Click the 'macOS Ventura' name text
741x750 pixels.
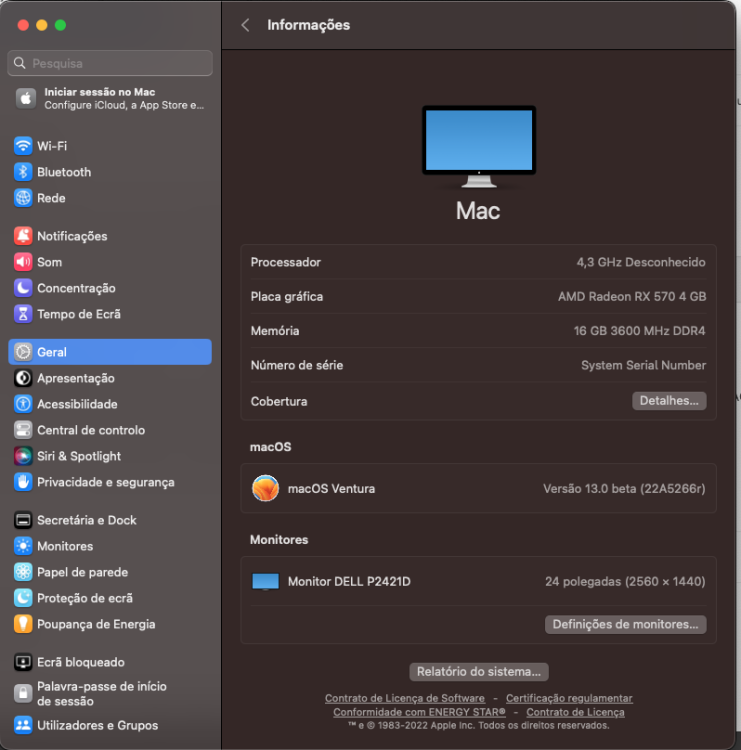332,489
